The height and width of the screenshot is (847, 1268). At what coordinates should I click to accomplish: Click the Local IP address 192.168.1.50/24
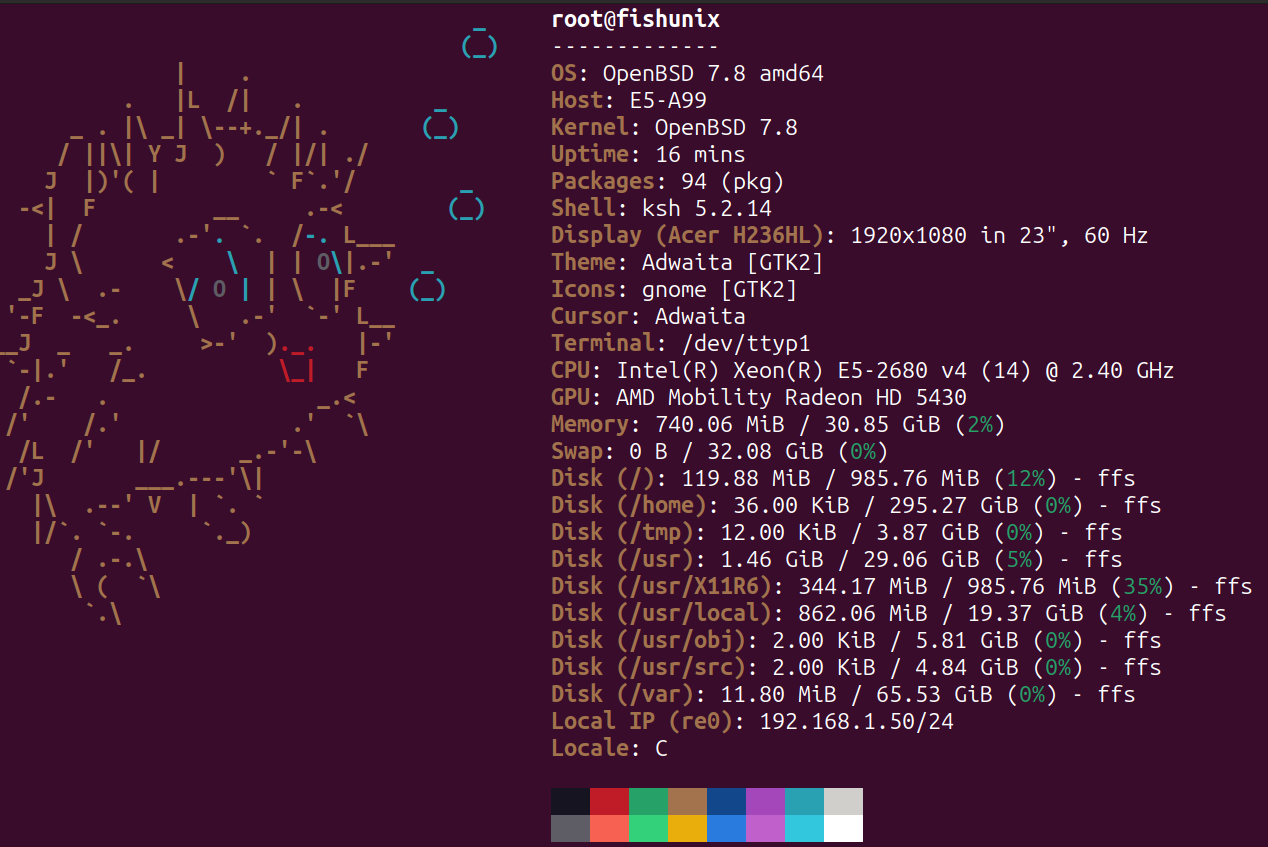tap(856, 721)
